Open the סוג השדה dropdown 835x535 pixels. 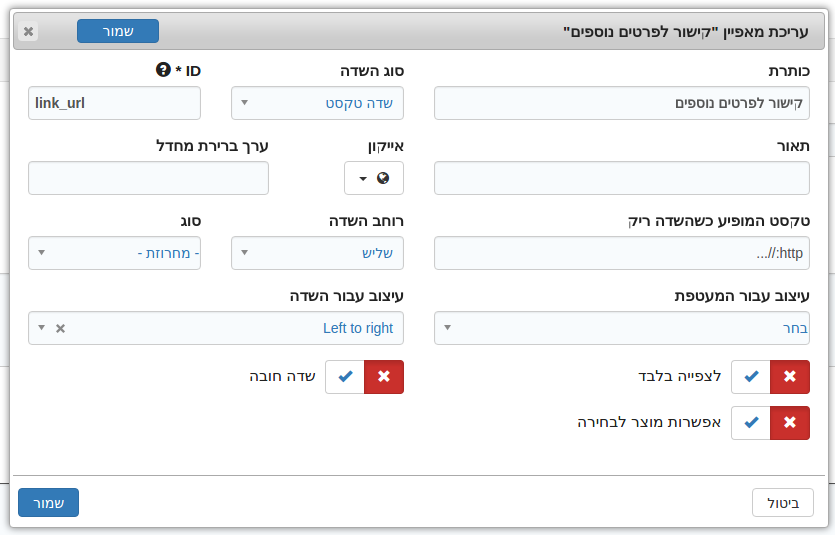click(x=317, y=103)
